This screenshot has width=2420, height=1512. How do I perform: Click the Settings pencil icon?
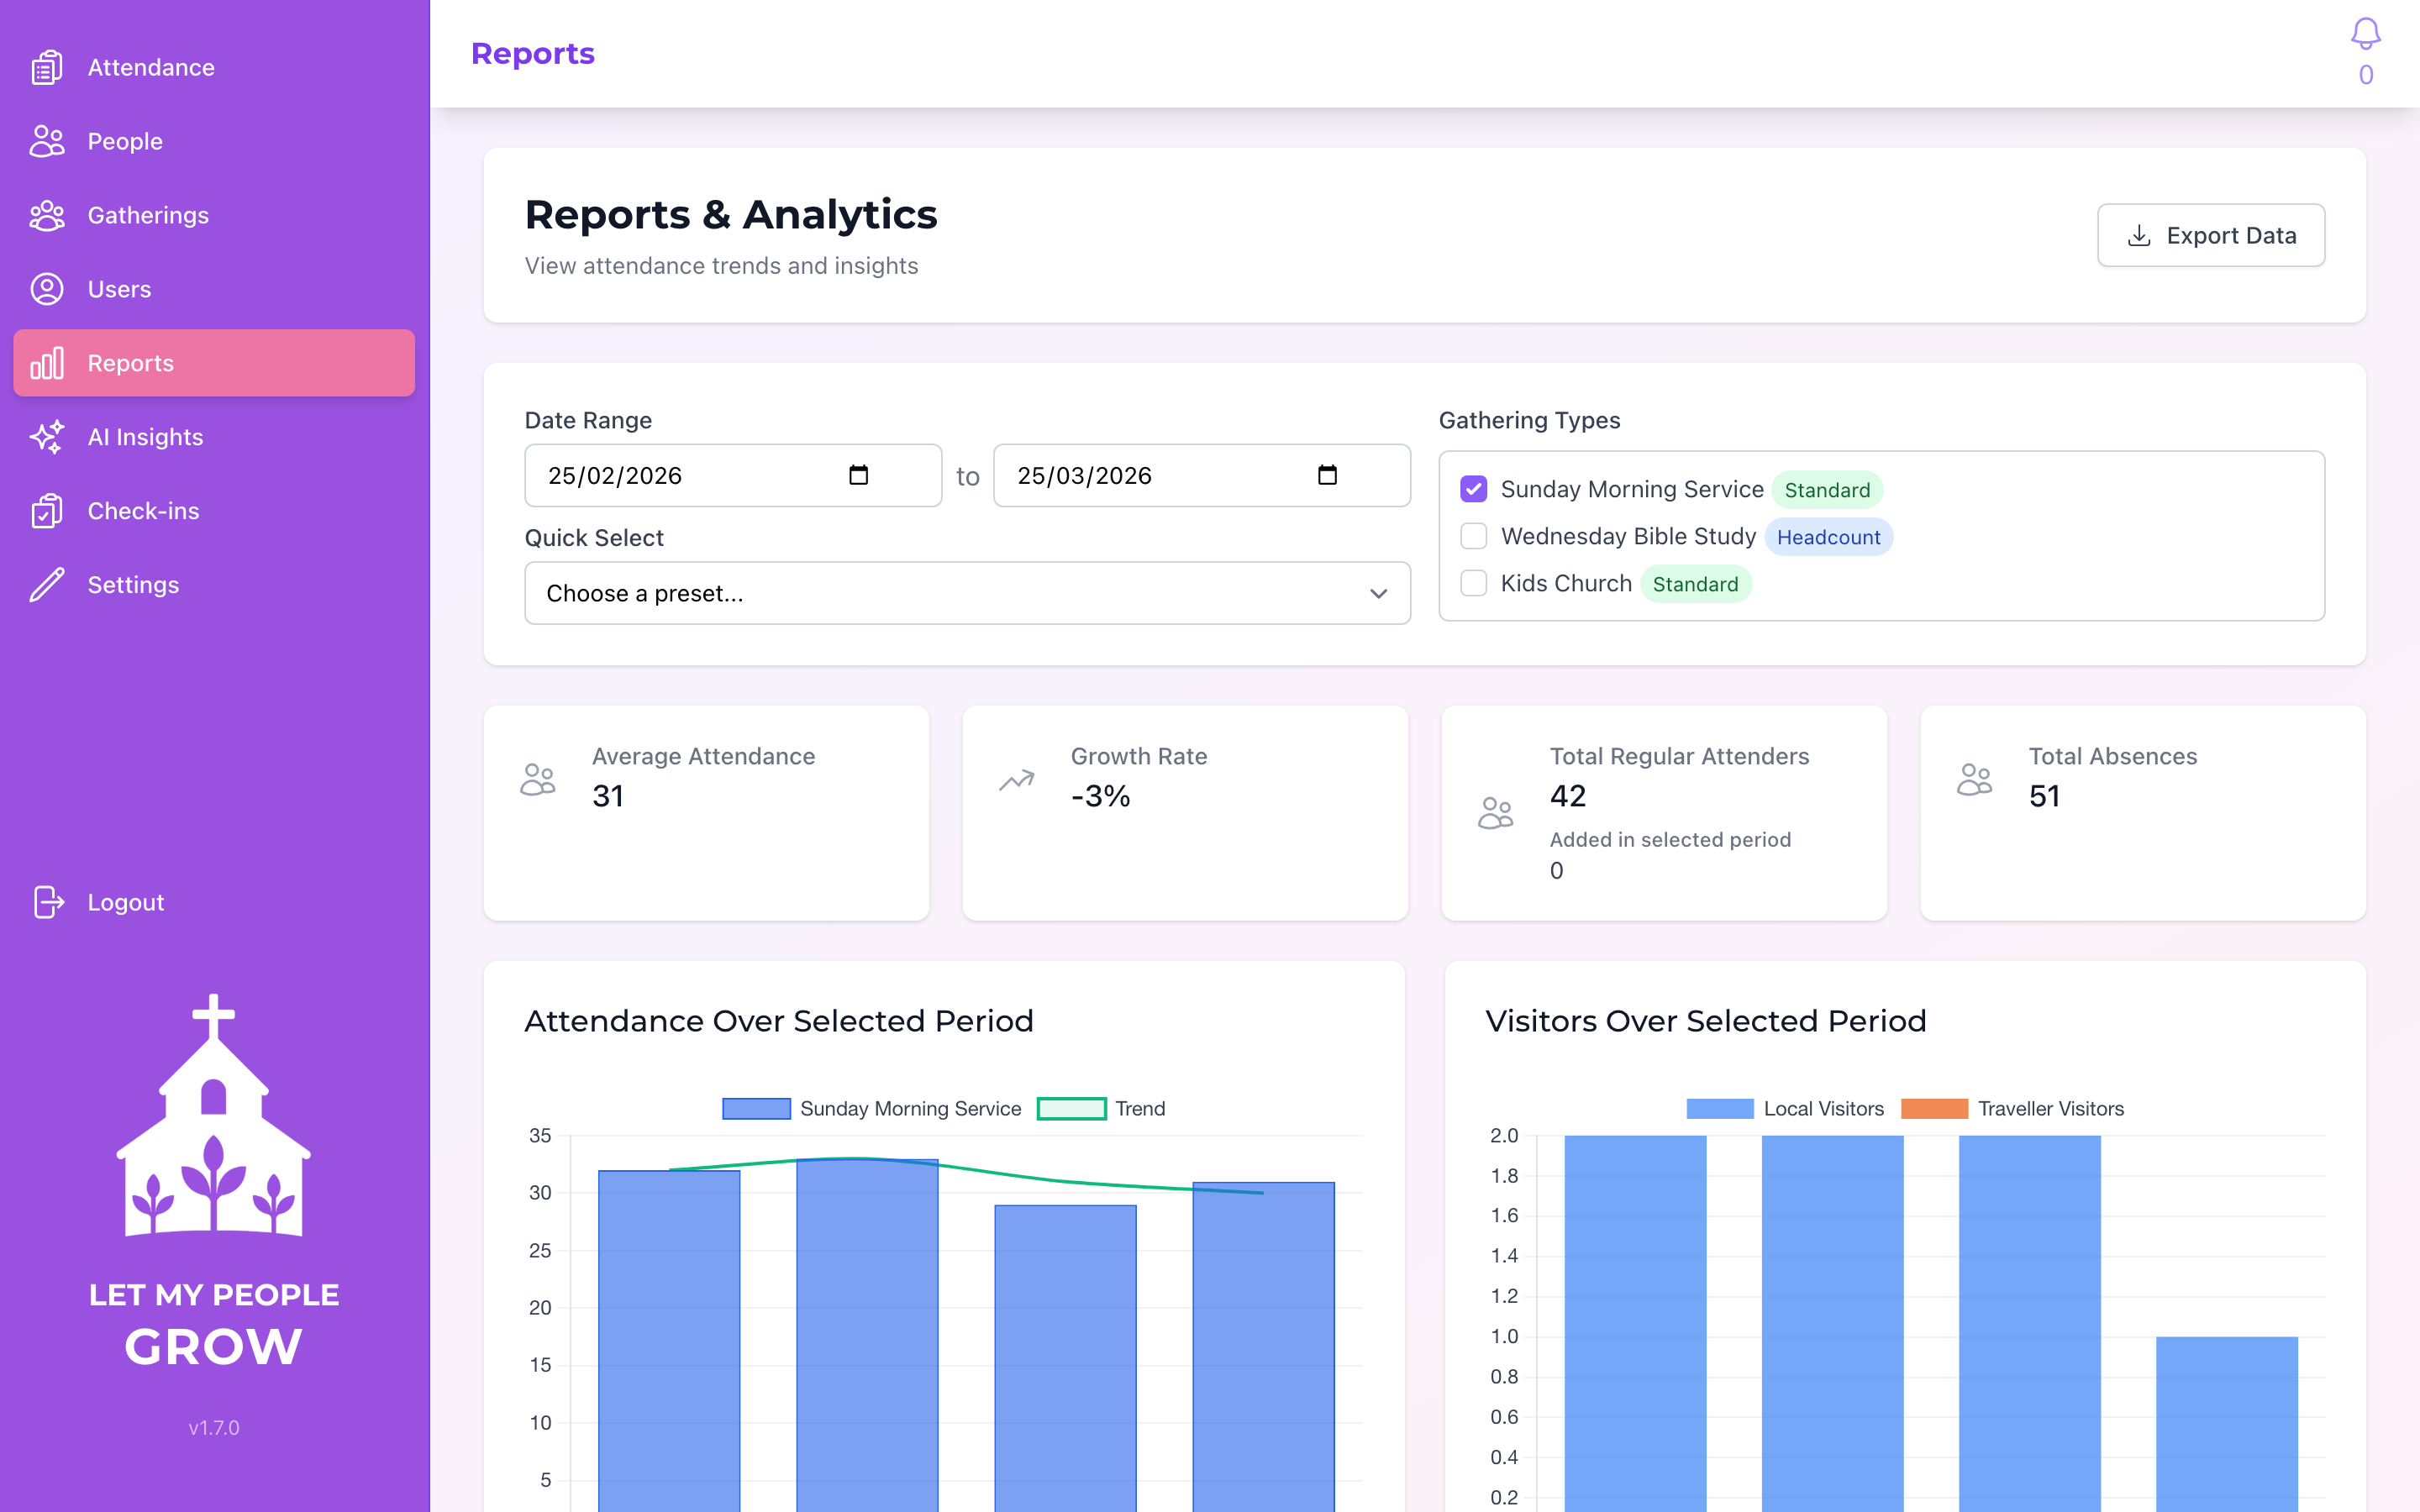click(x=46, y=584)
